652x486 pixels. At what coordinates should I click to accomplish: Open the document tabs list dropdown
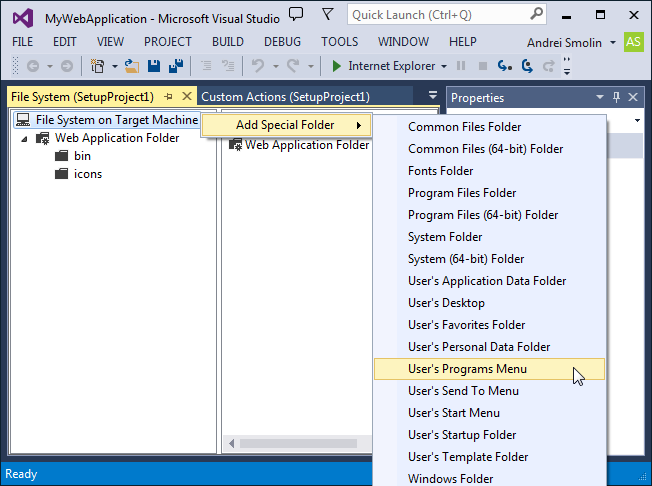433,96
